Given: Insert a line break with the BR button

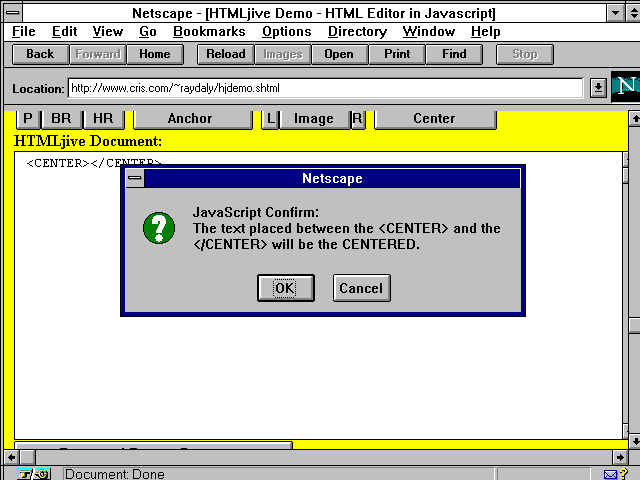Looking at the screenshot, I should [x=61, y=119].
